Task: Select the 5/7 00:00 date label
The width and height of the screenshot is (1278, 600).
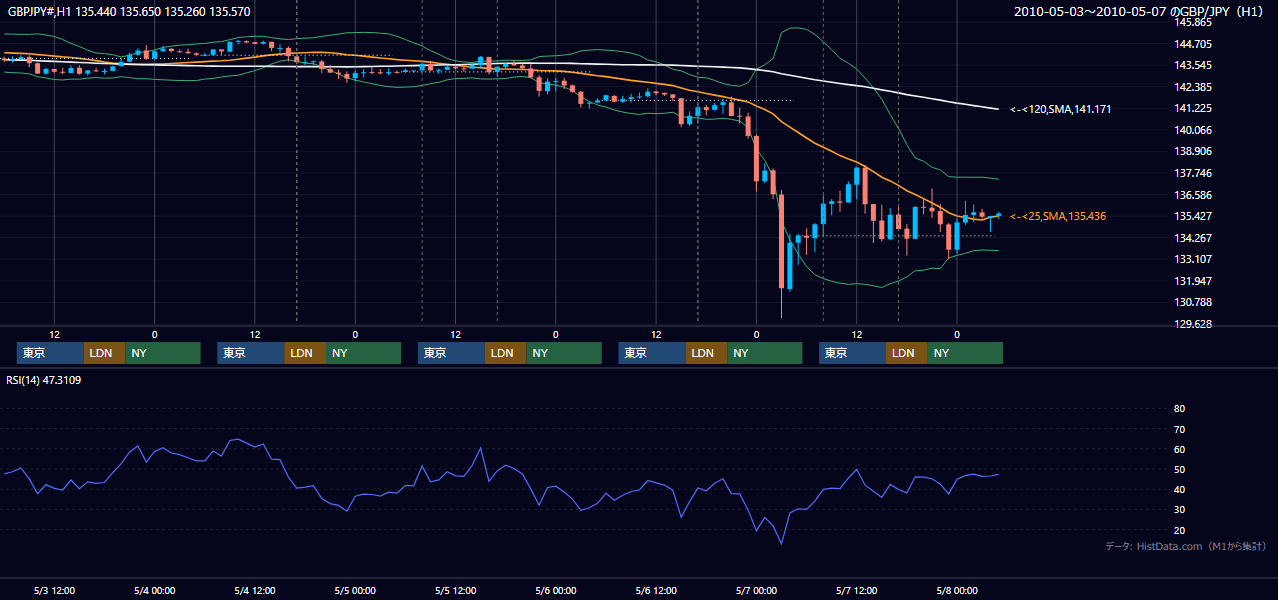Action: pos(756,590)
